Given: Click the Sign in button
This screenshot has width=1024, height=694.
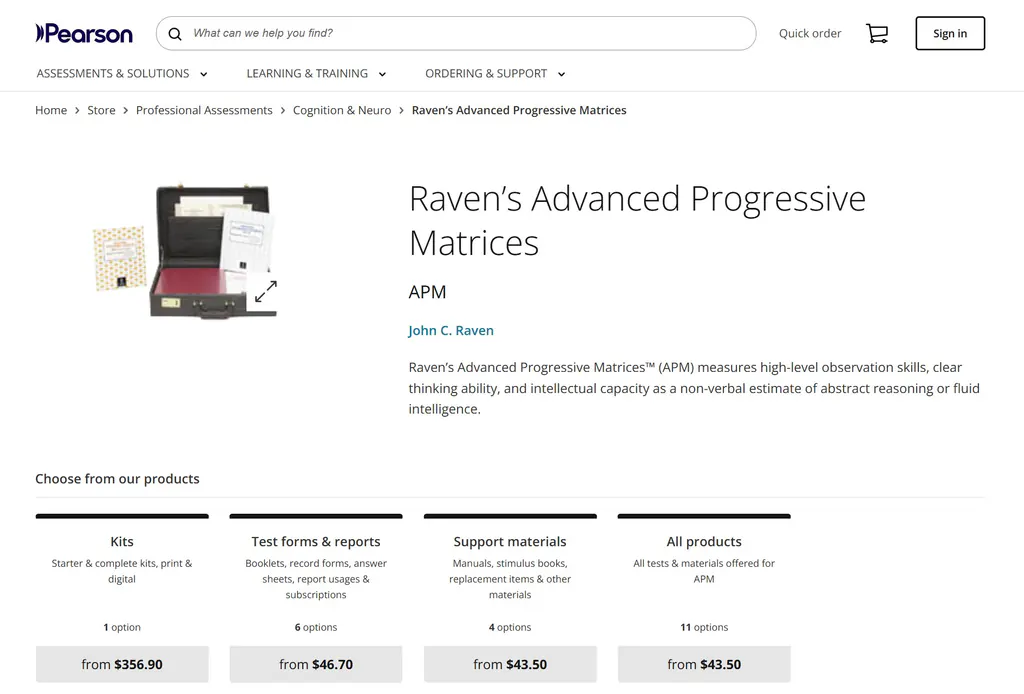Looking at the screenshot, I should point(949,33).
